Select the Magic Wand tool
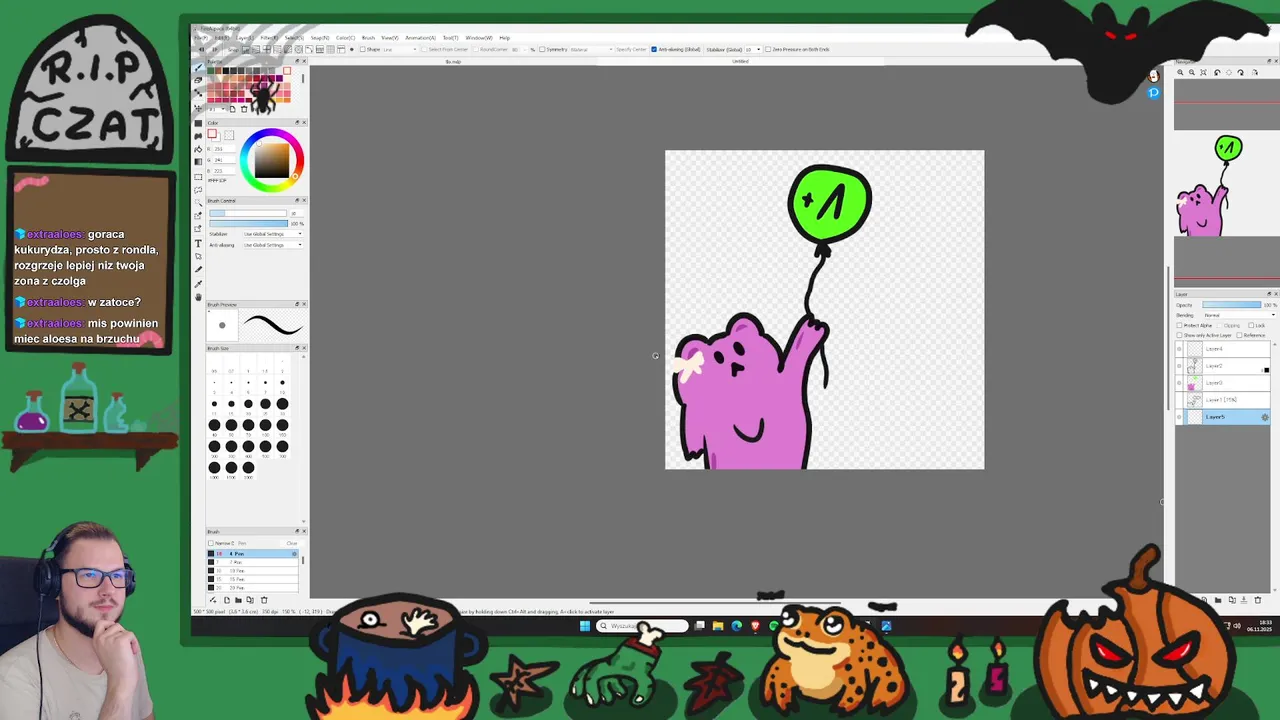 [x=198, y=202]
